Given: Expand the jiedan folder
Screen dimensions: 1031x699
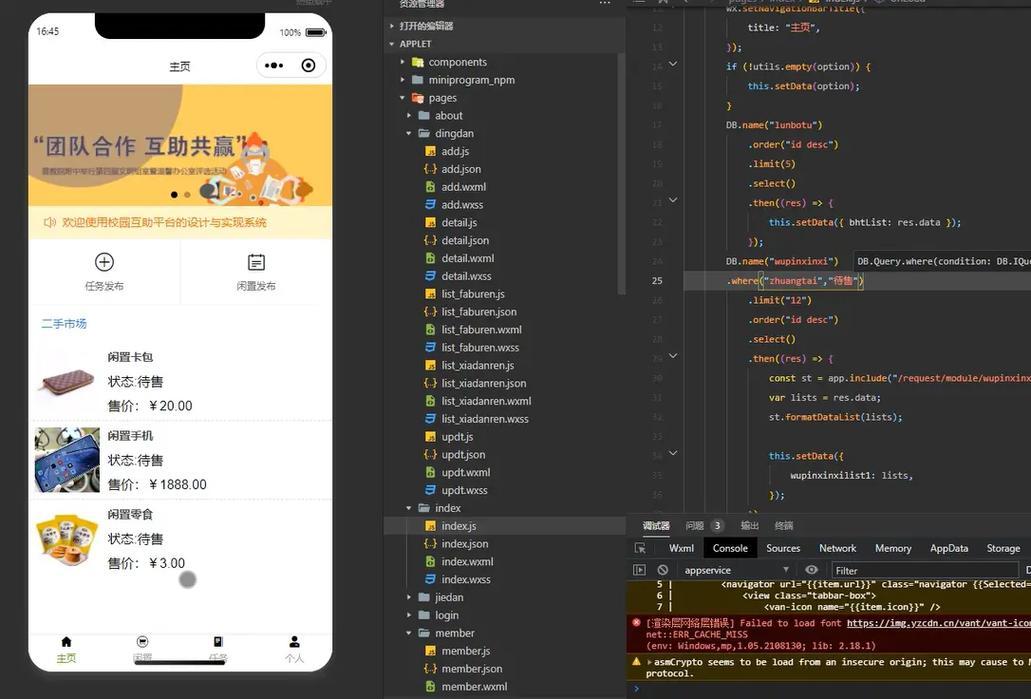Looking at the screenshot, I should pyautogui.click(x=409, y=597).
